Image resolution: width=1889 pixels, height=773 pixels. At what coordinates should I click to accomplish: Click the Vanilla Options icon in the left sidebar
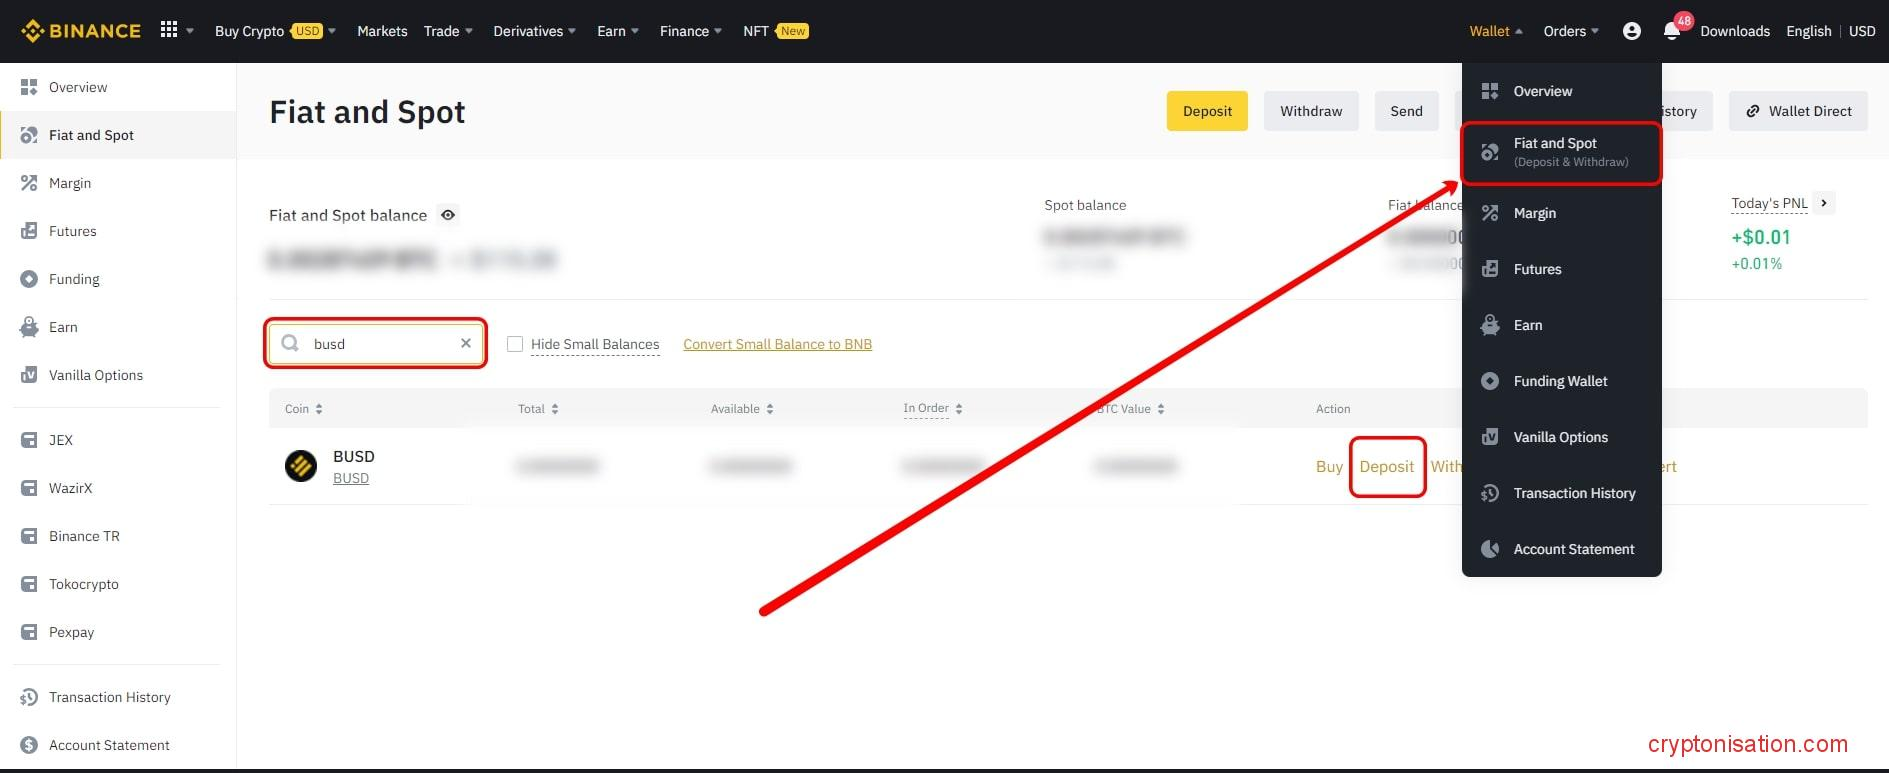point(29,375)
